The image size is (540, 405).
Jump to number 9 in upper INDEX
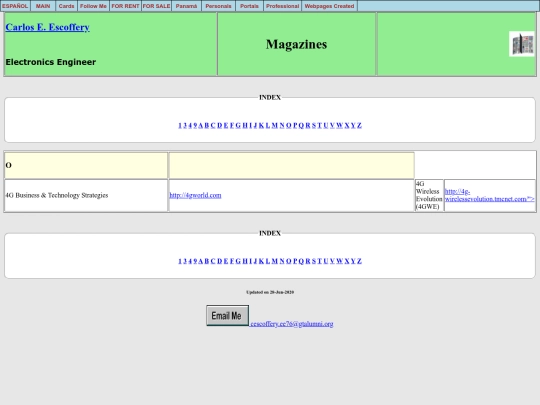point(195,125)
